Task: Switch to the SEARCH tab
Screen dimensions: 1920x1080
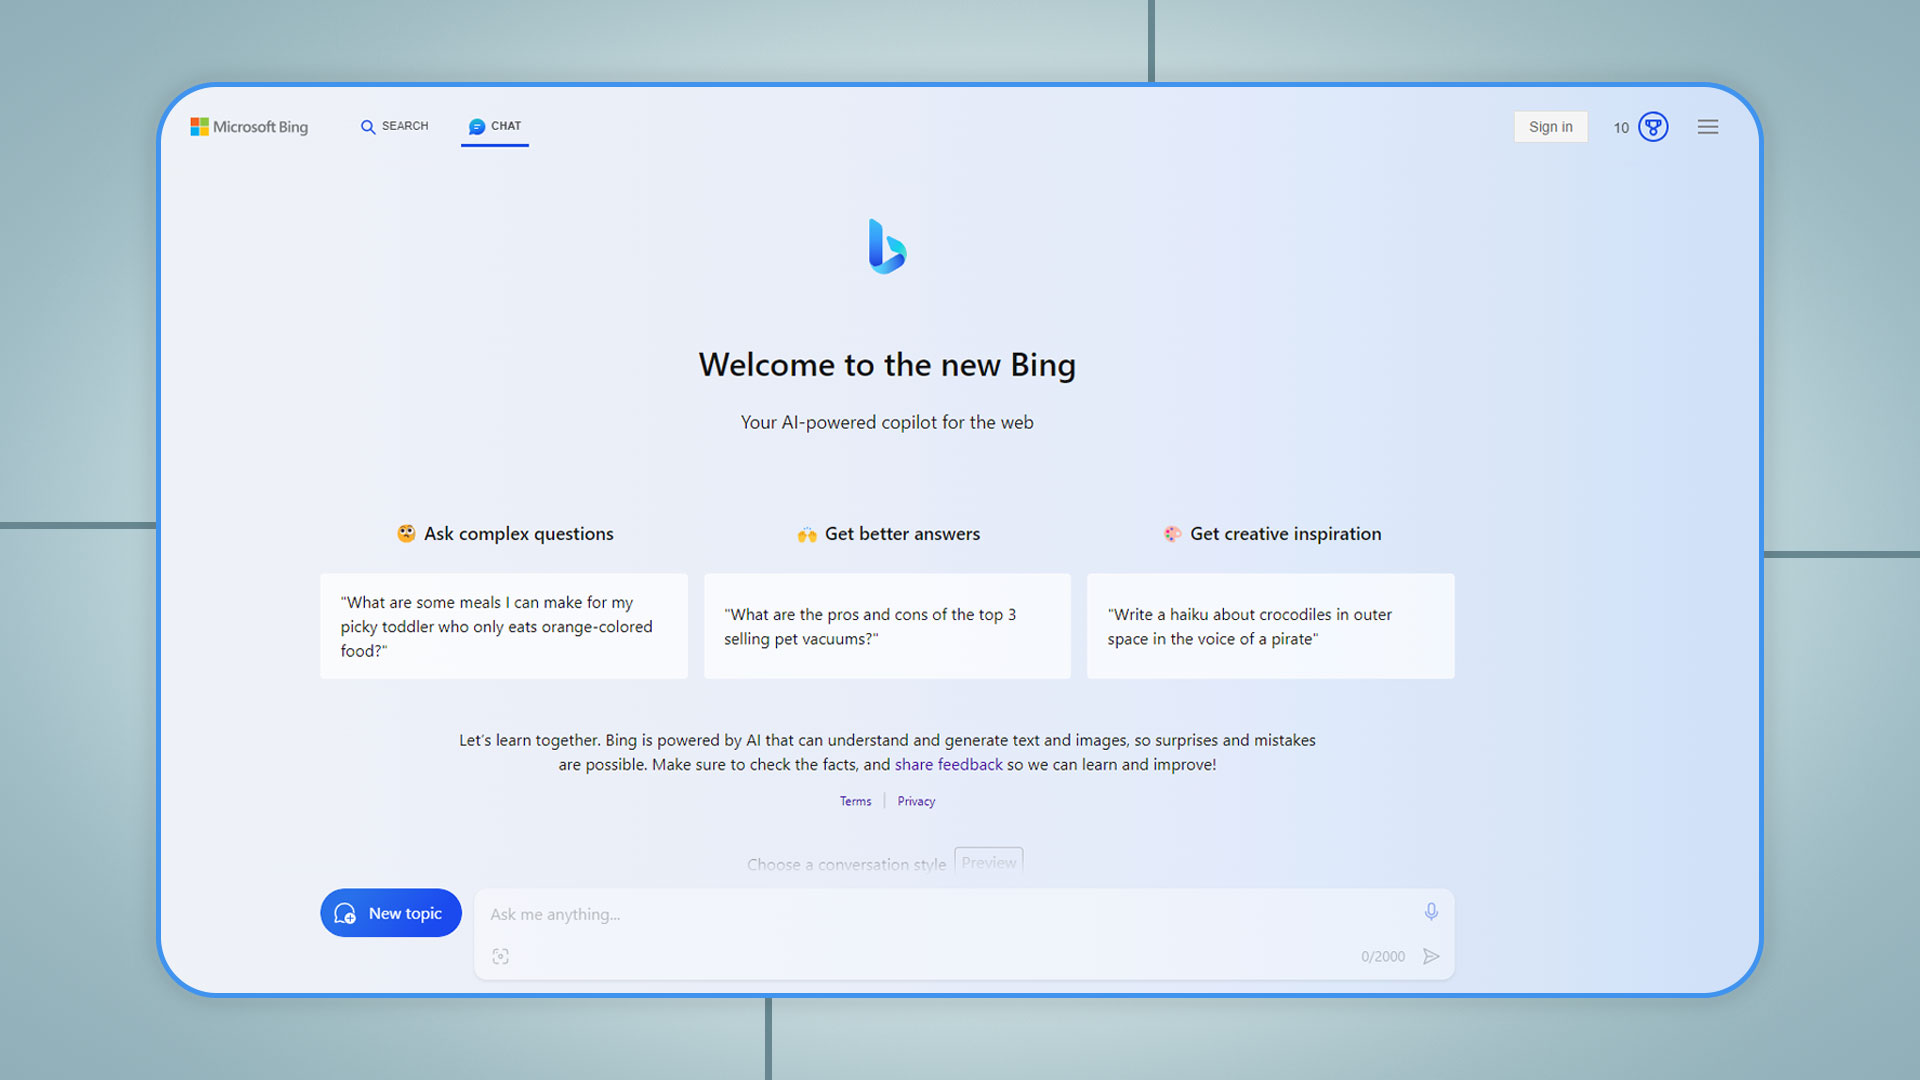Action: pos(393,125)
